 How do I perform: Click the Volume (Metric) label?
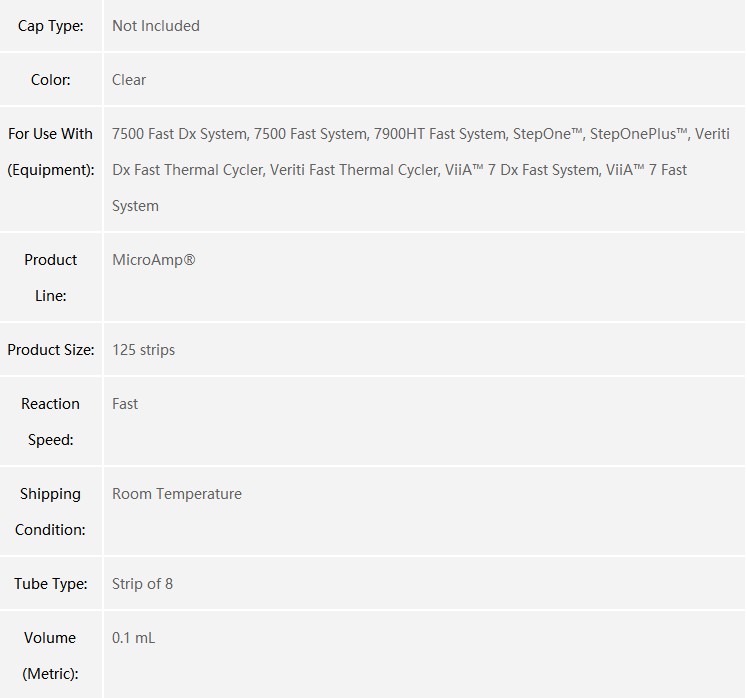(50, 656)
